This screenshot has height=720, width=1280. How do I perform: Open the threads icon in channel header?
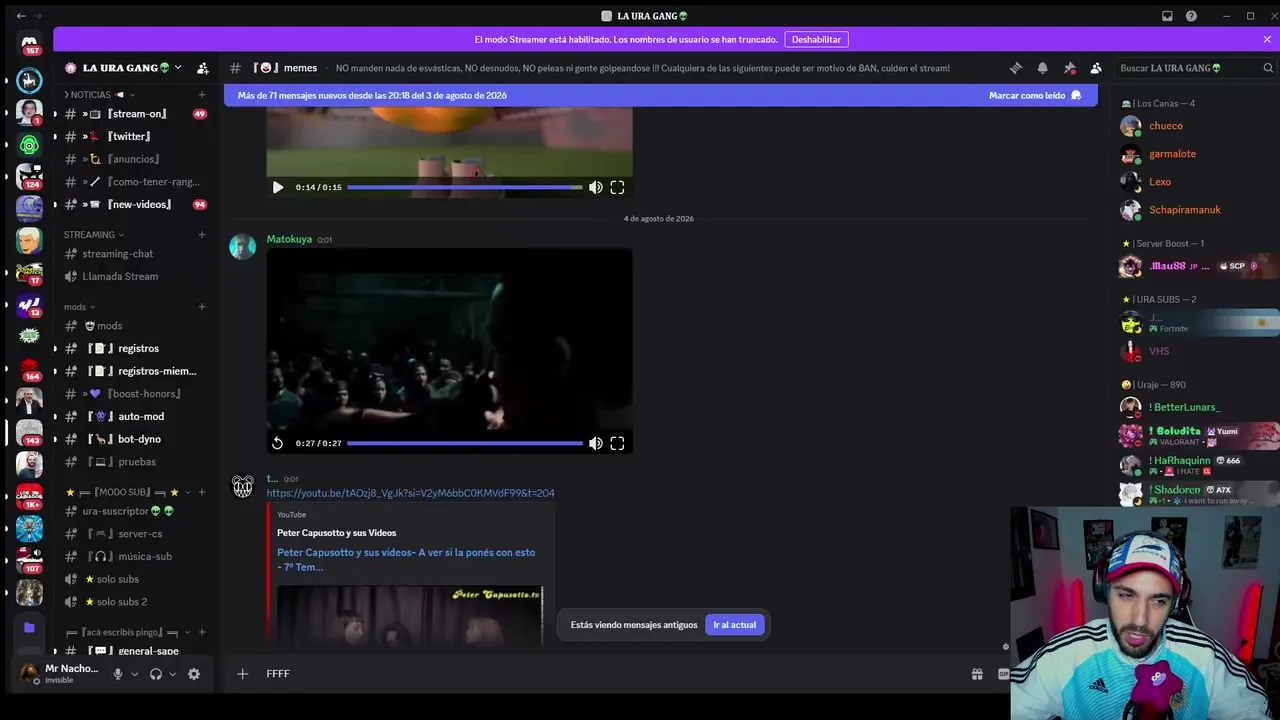[x=1016, y=68]
